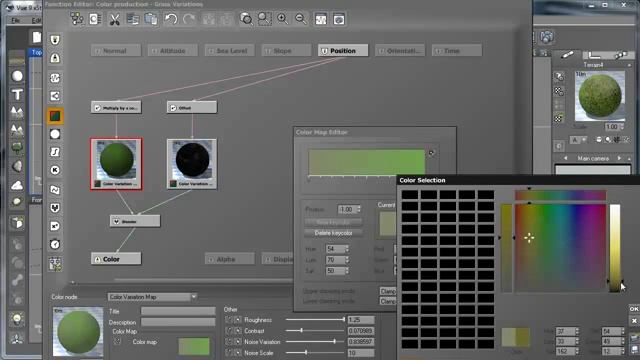Open the Upper clamping mode Clamp dropdown
This screenshot has height=360, width=640.
[388, 291]
